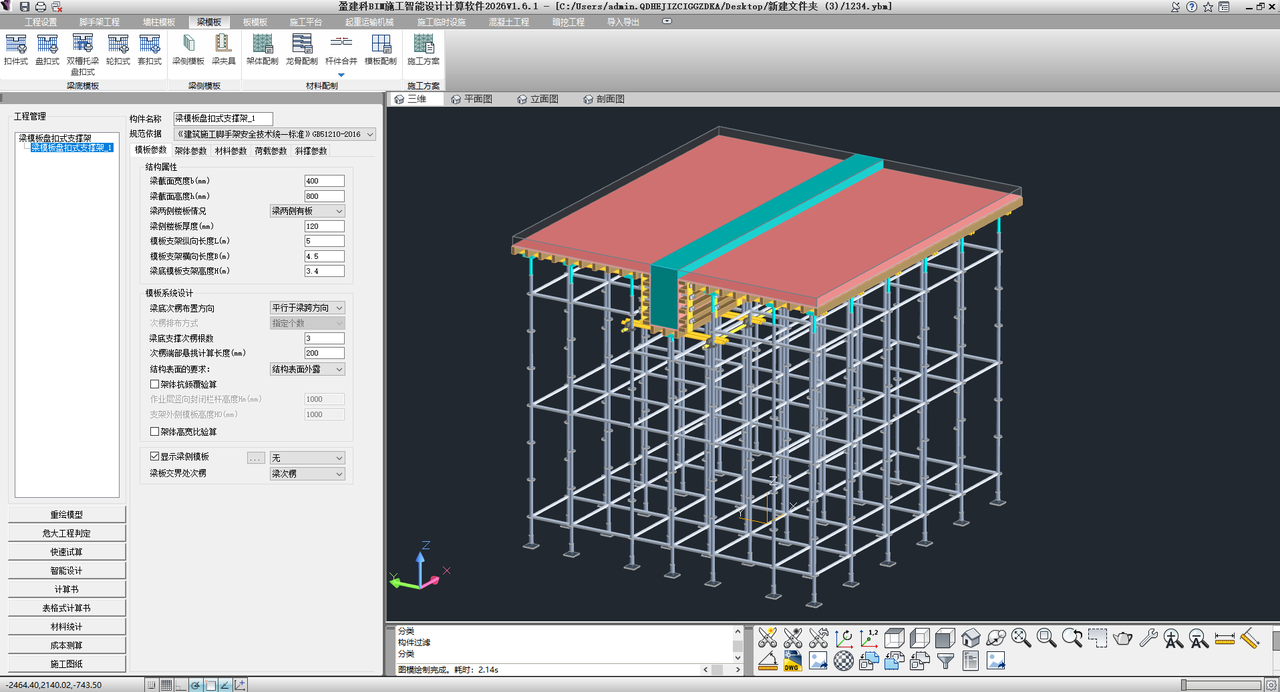The width and height of the screenshot is (1280, 692).
Task: Click the 模板配制 icon
Action: point(380,50)
